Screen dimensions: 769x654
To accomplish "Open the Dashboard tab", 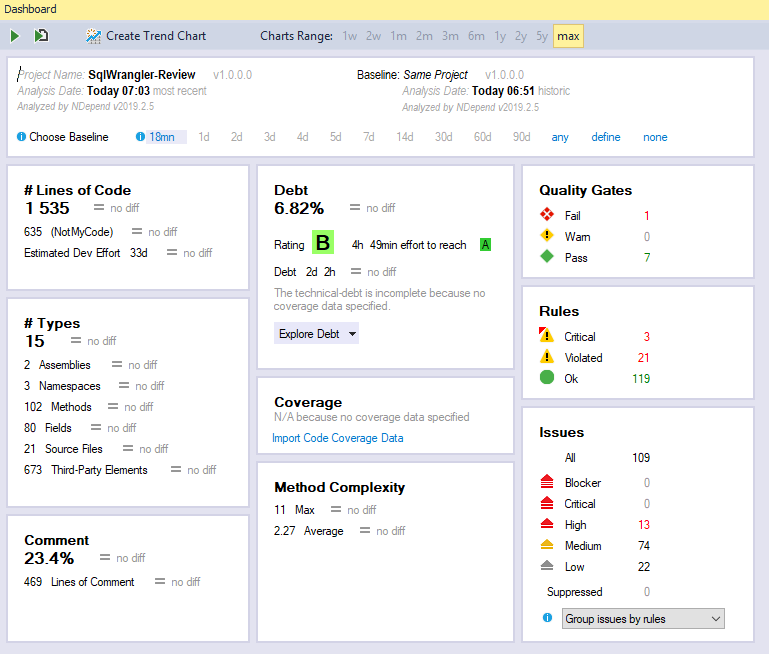I will (31, 9).
